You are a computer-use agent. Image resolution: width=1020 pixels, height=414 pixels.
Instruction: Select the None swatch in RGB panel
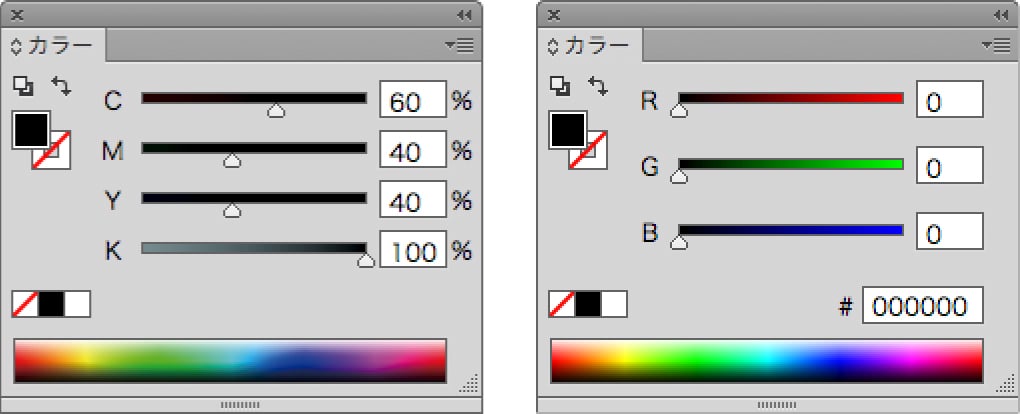tap(562, 304)
